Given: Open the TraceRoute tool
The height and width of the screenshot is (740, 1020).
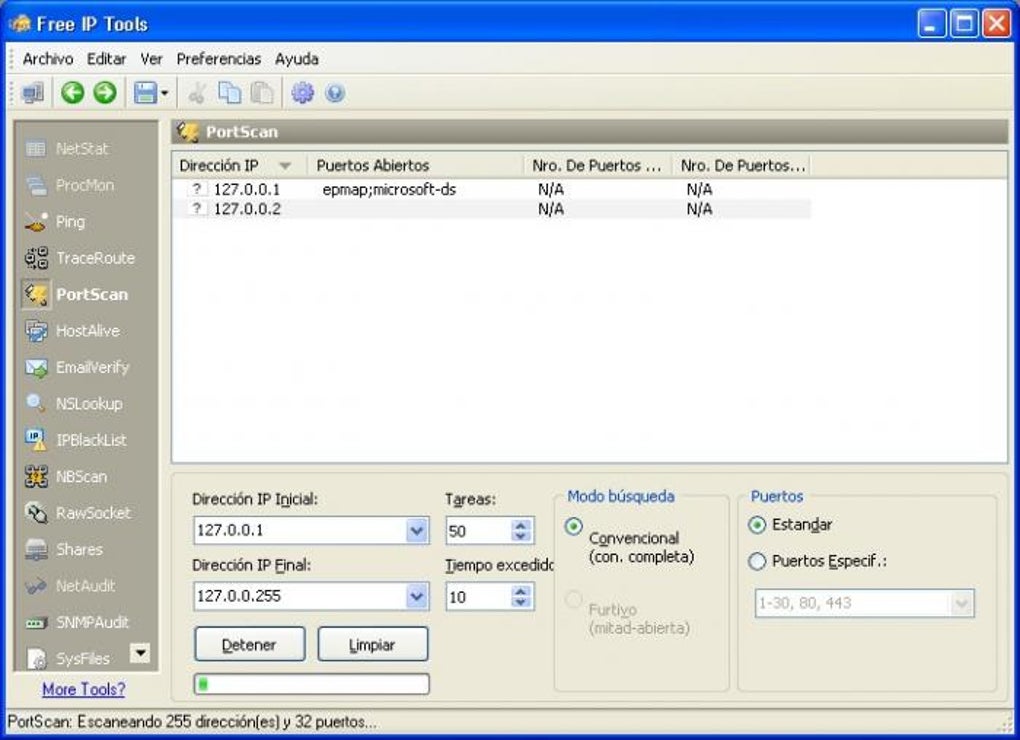Looking at the screenshot, I should click(x=80, y=258).
